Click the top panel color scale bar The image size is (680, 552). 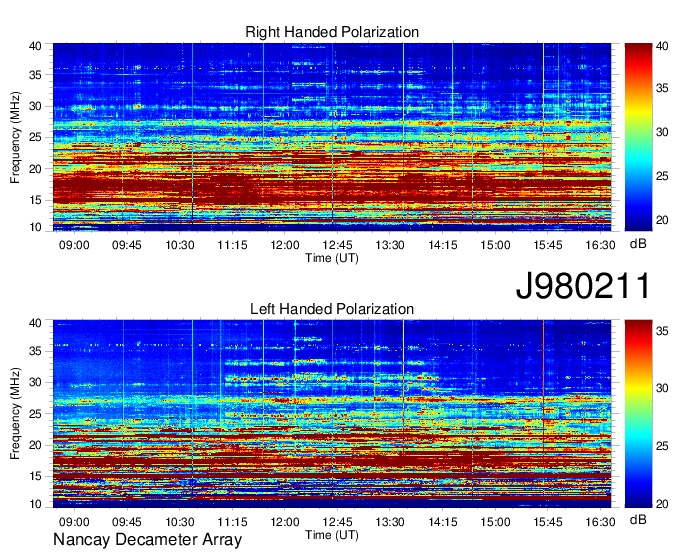pyautogui.click(x=638, y=137)
